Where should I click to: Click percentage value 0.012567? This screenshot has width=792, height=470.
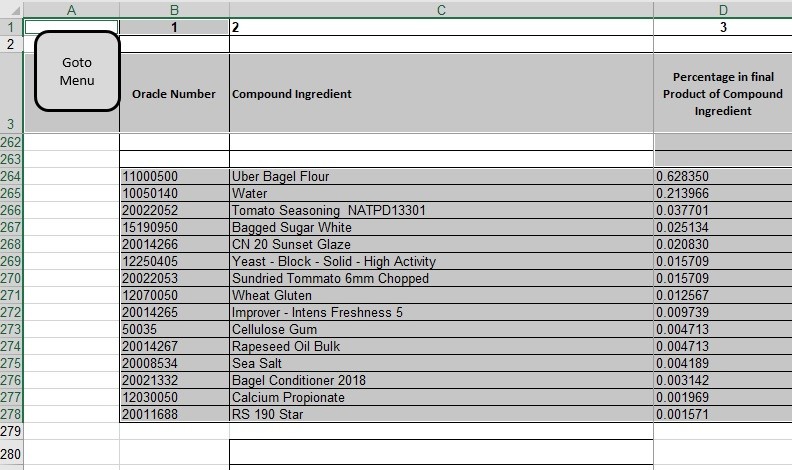723,295
